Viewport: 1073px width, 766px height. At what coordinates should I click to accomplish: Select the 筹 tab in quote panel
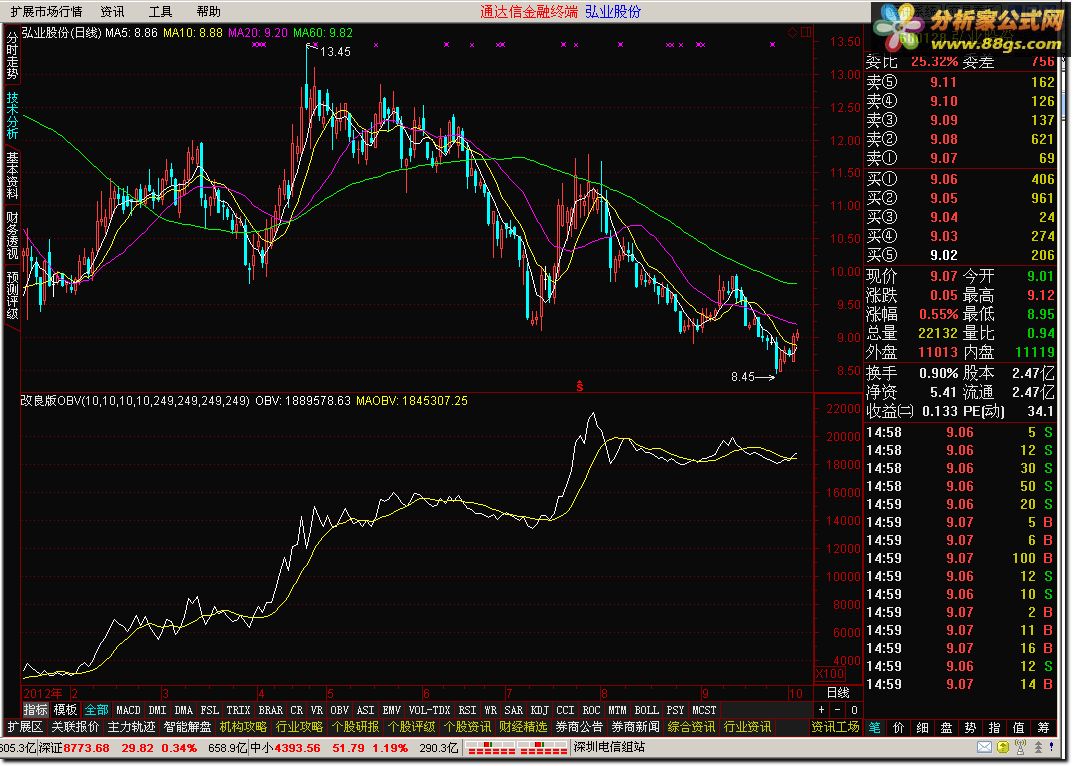(1043, 728)
